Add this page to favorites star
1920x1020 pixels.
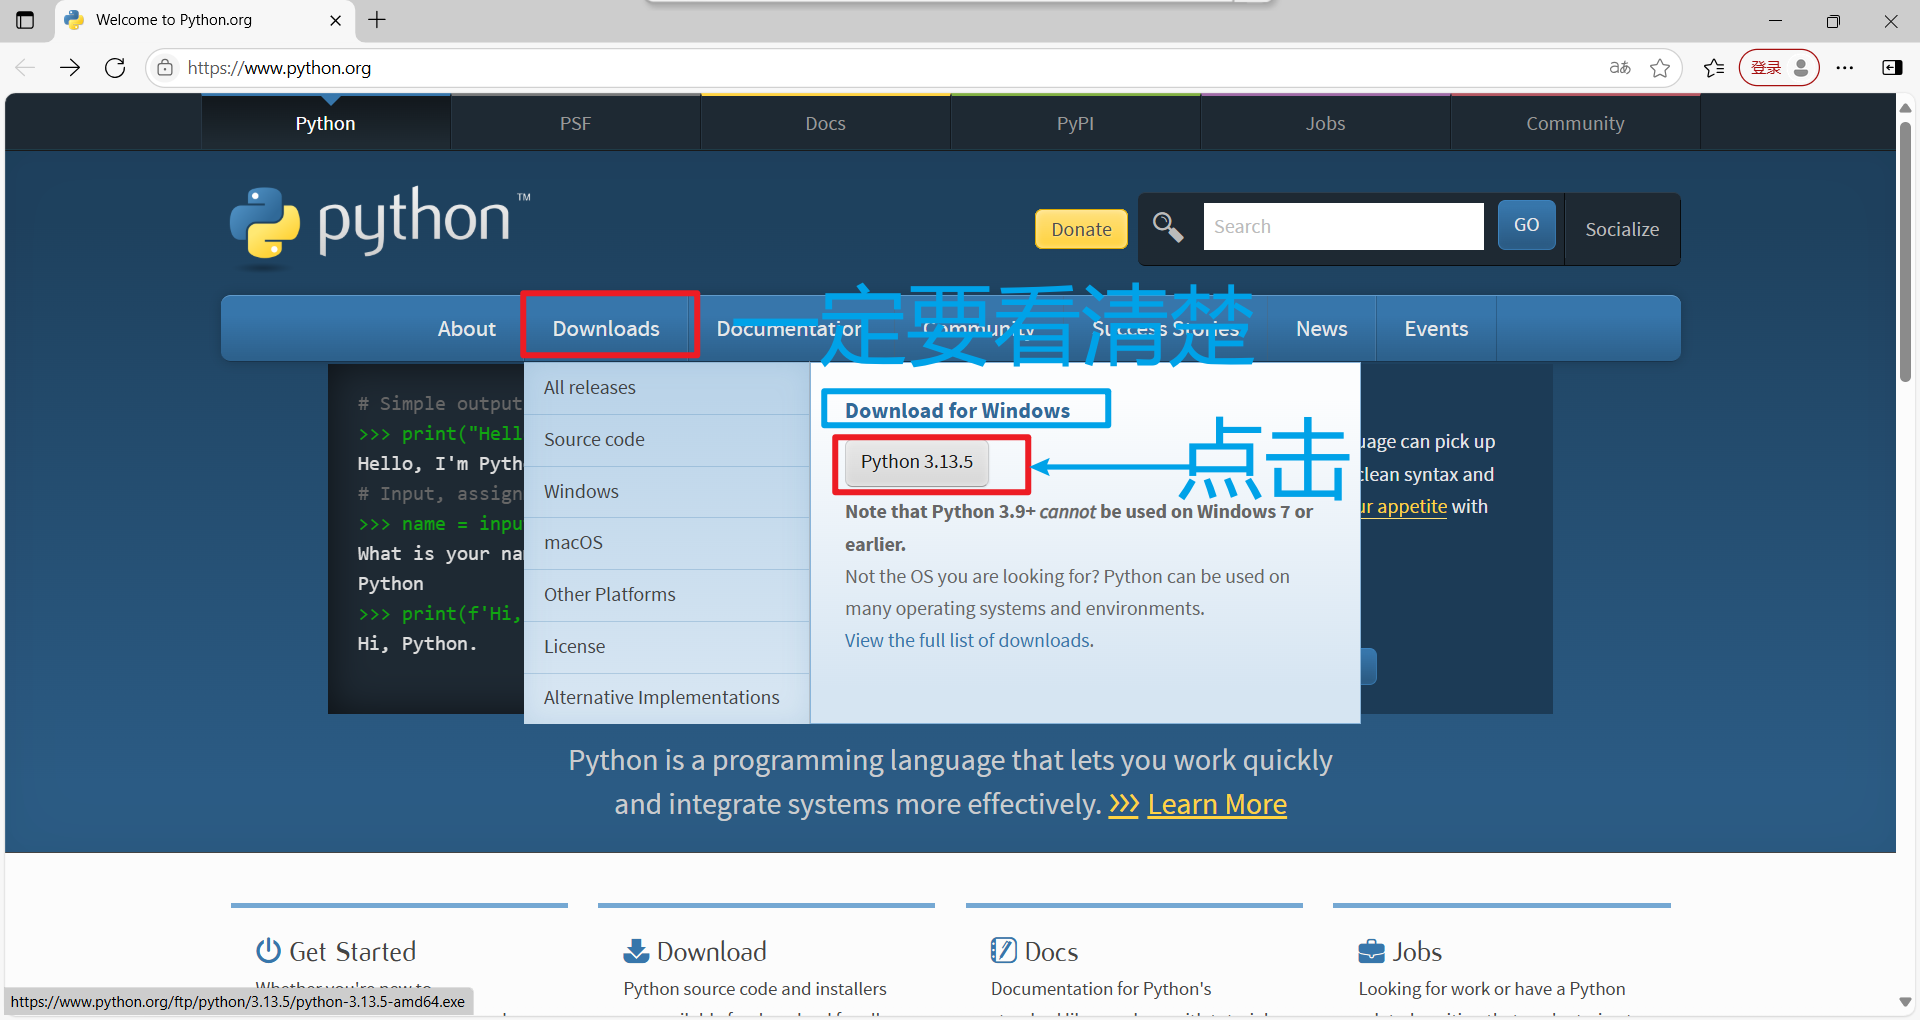(1660, 68)
